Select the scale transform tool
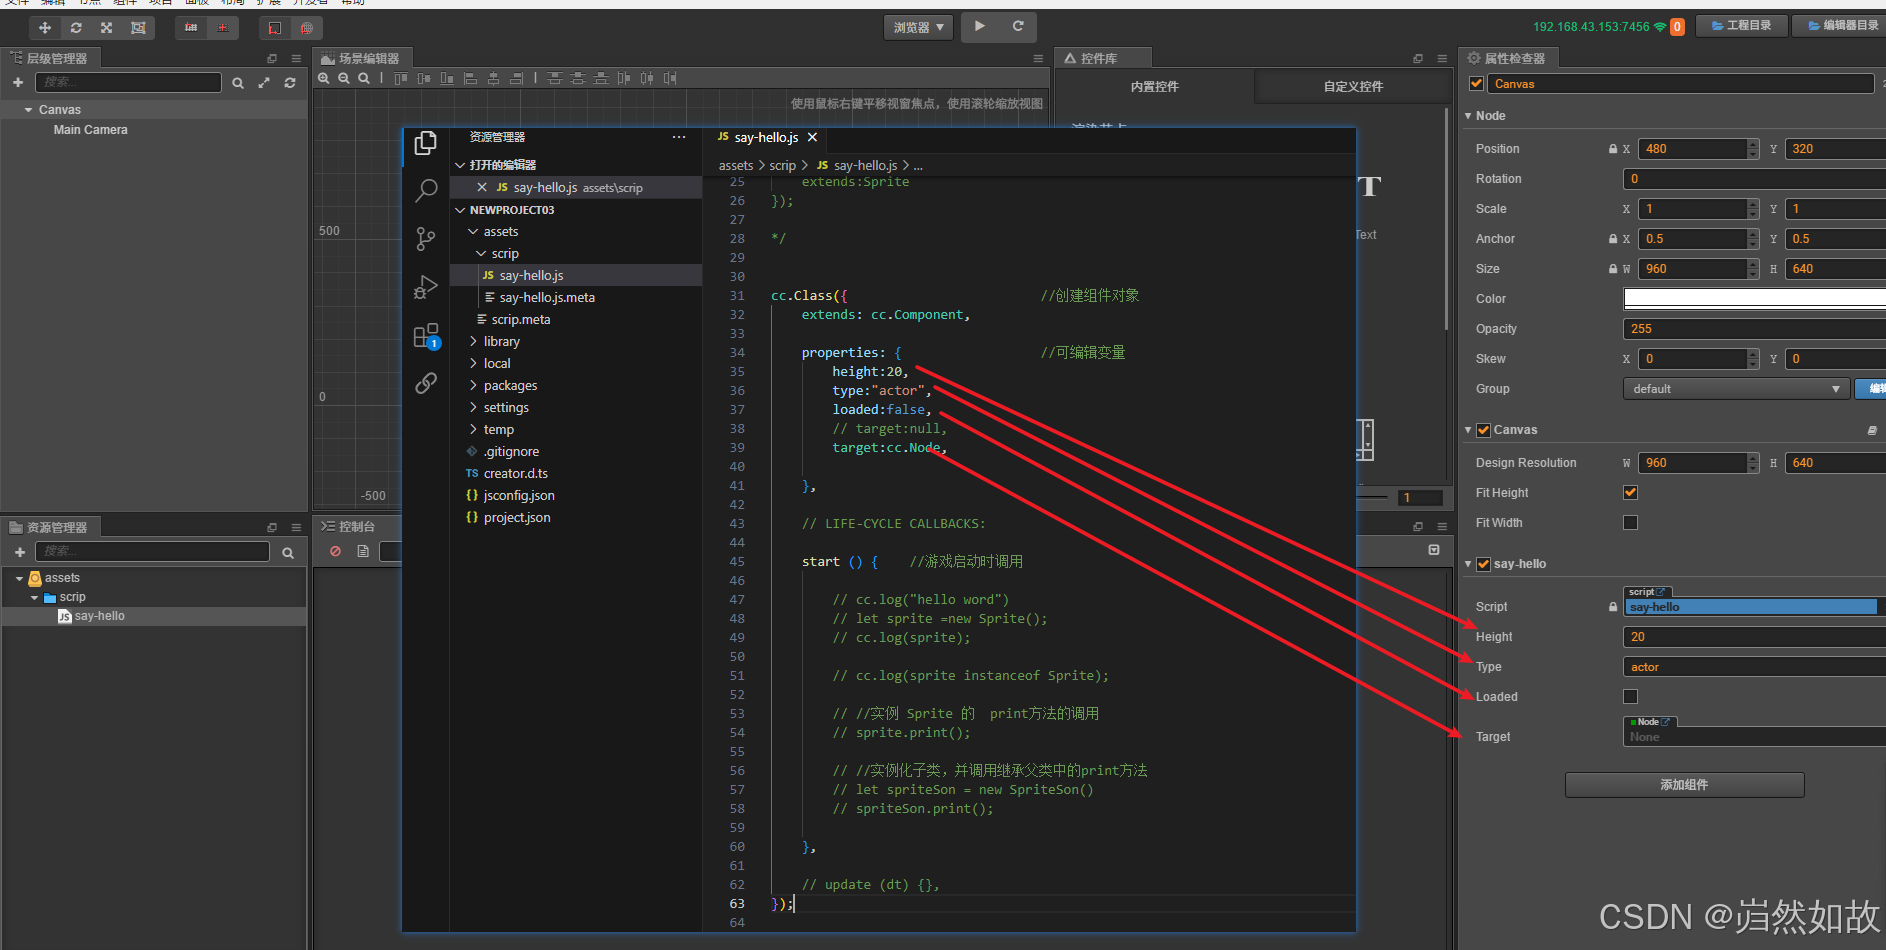 107,28
